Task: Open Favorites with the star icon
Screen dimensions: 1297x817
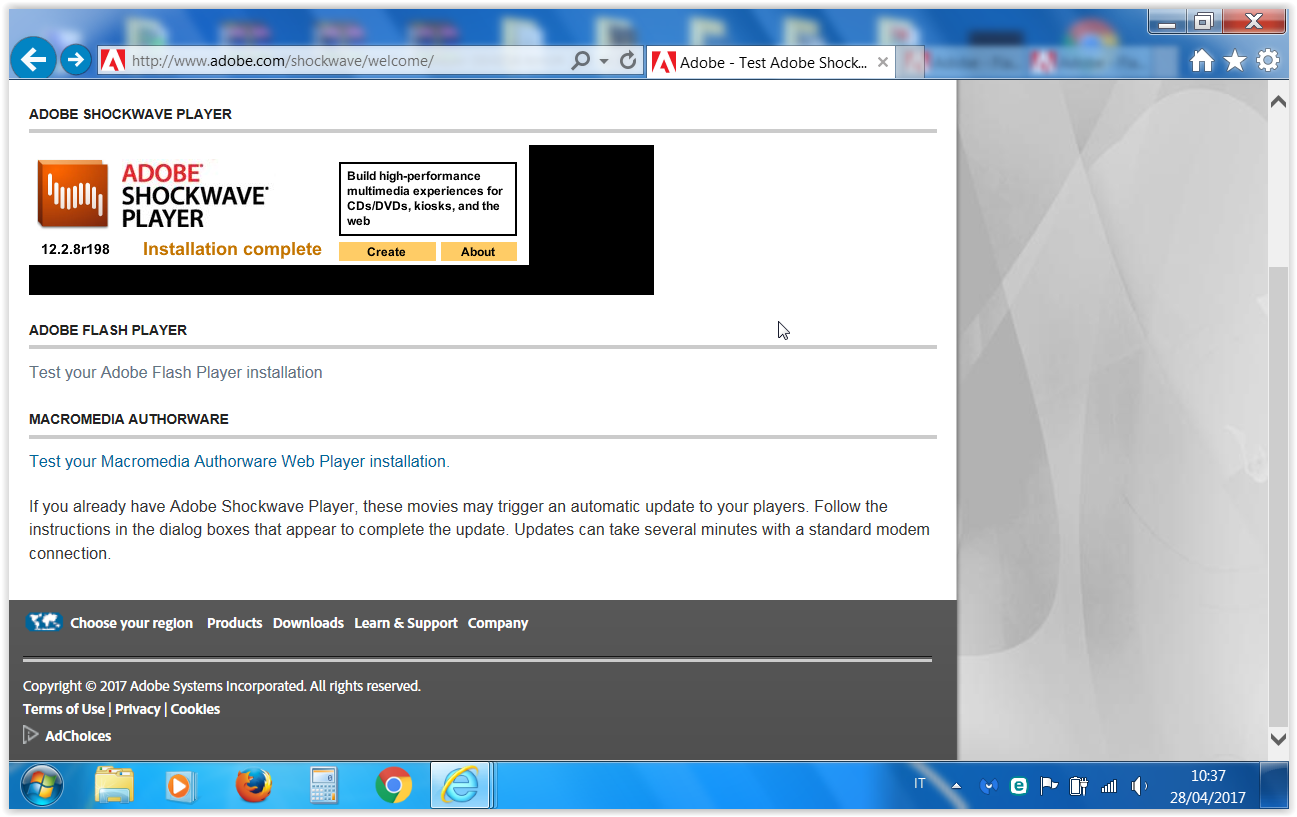Action: click(1235, 61)
